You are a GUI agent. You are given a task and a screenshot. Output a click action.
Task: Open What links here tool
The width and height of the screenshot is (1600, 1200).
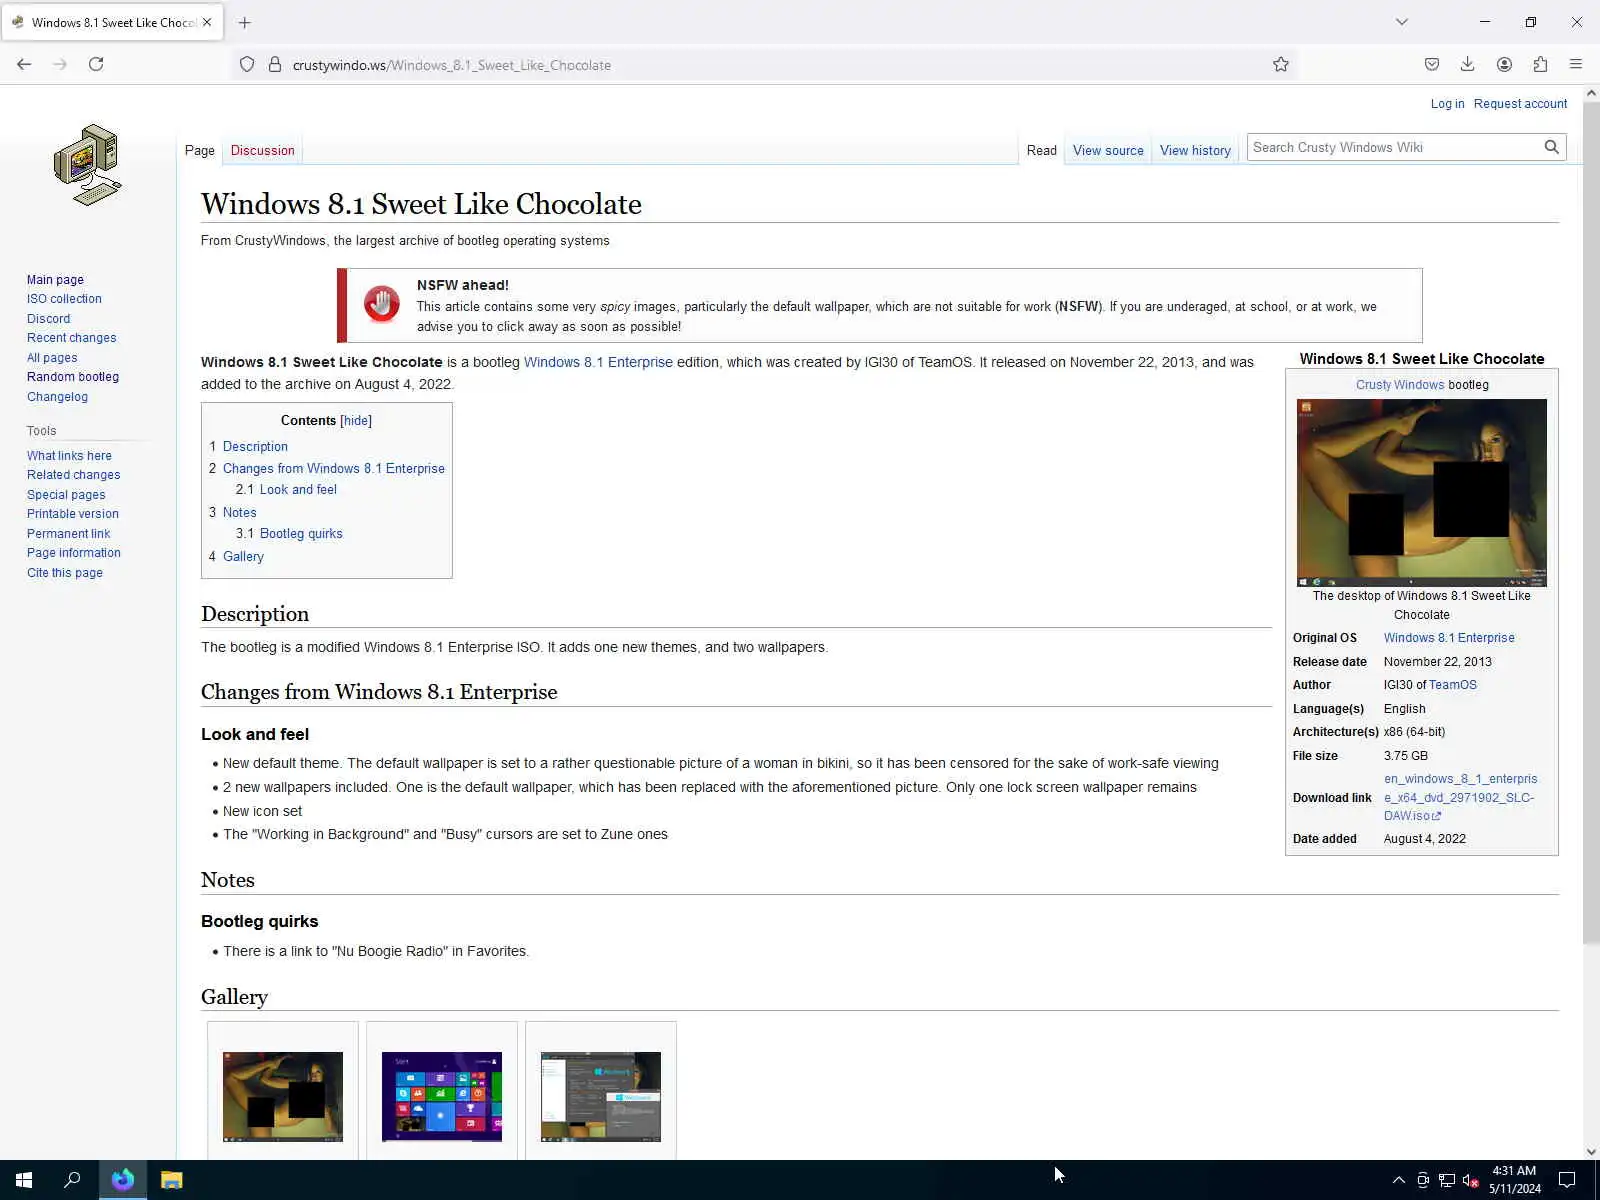point(69,456)
